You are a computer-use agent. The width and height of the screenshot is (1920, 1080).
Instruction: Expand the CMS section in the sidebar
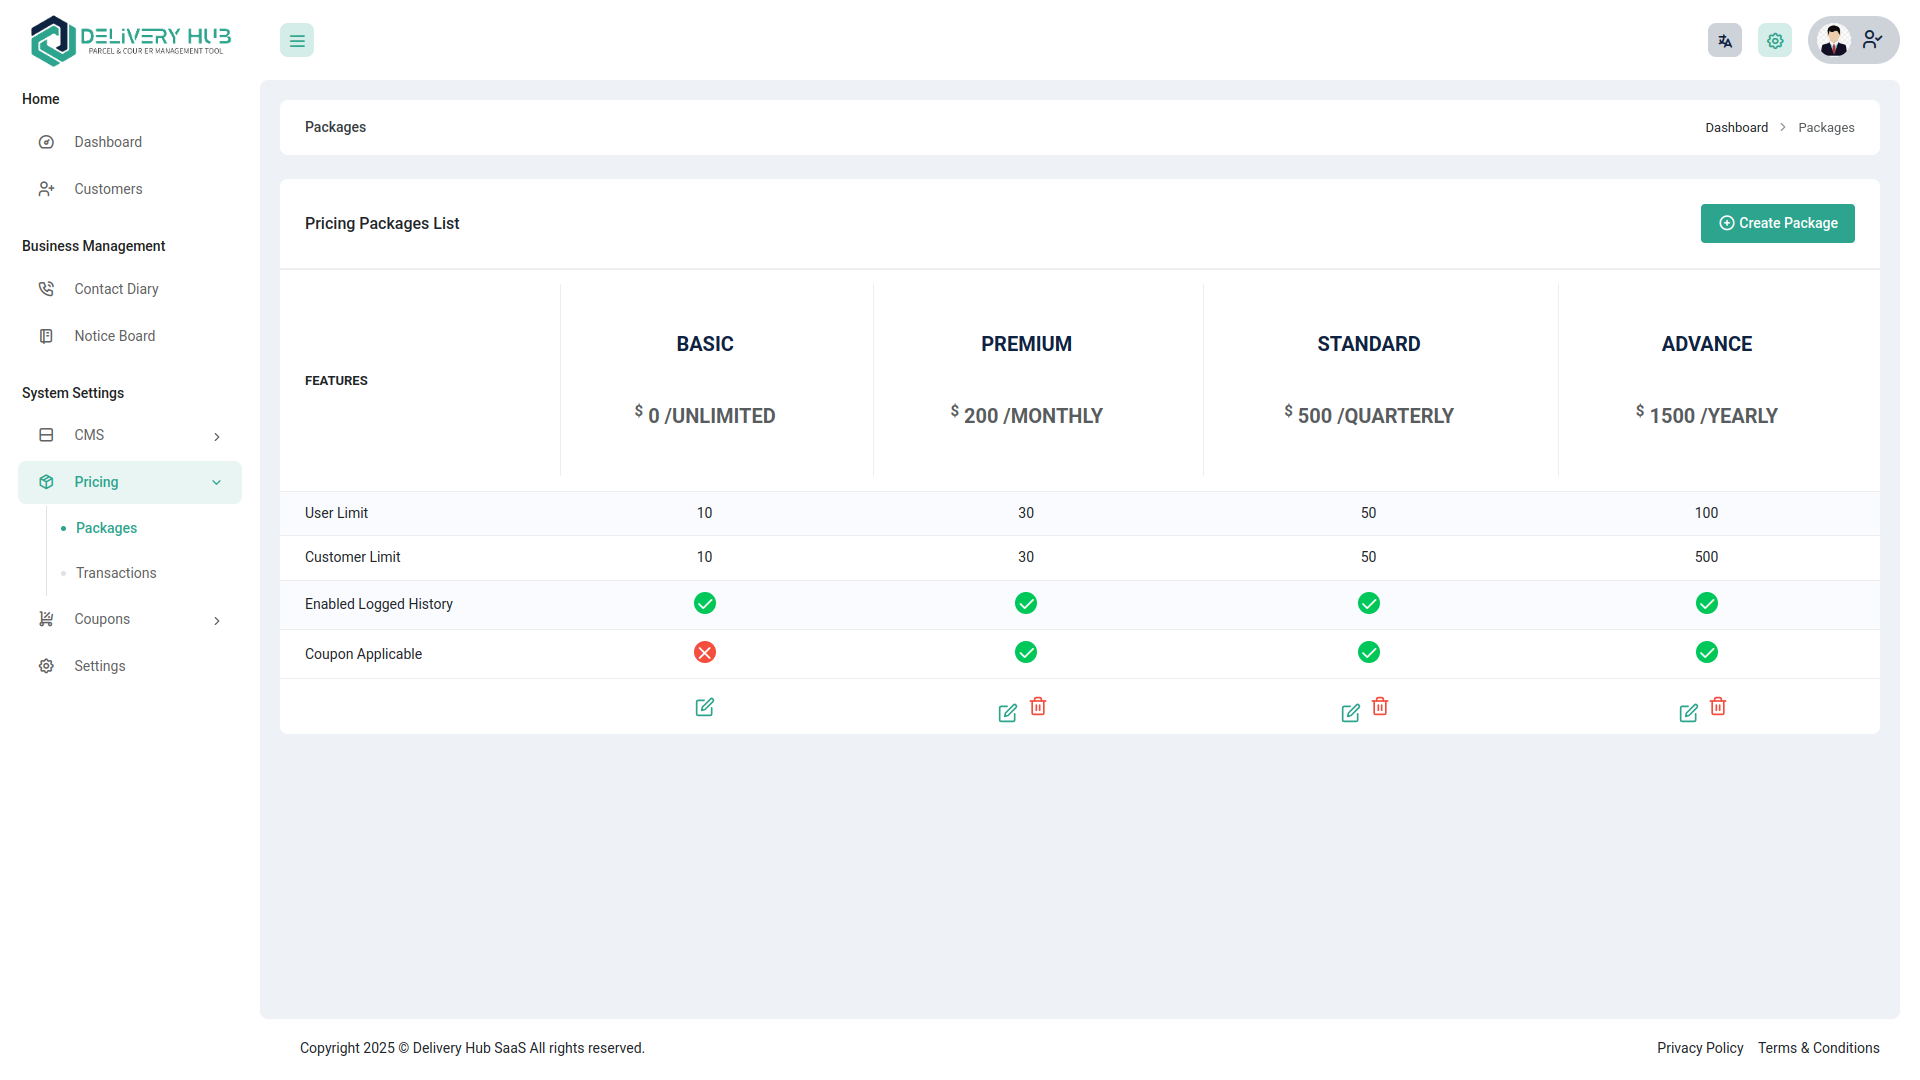(x=129, y=435)
